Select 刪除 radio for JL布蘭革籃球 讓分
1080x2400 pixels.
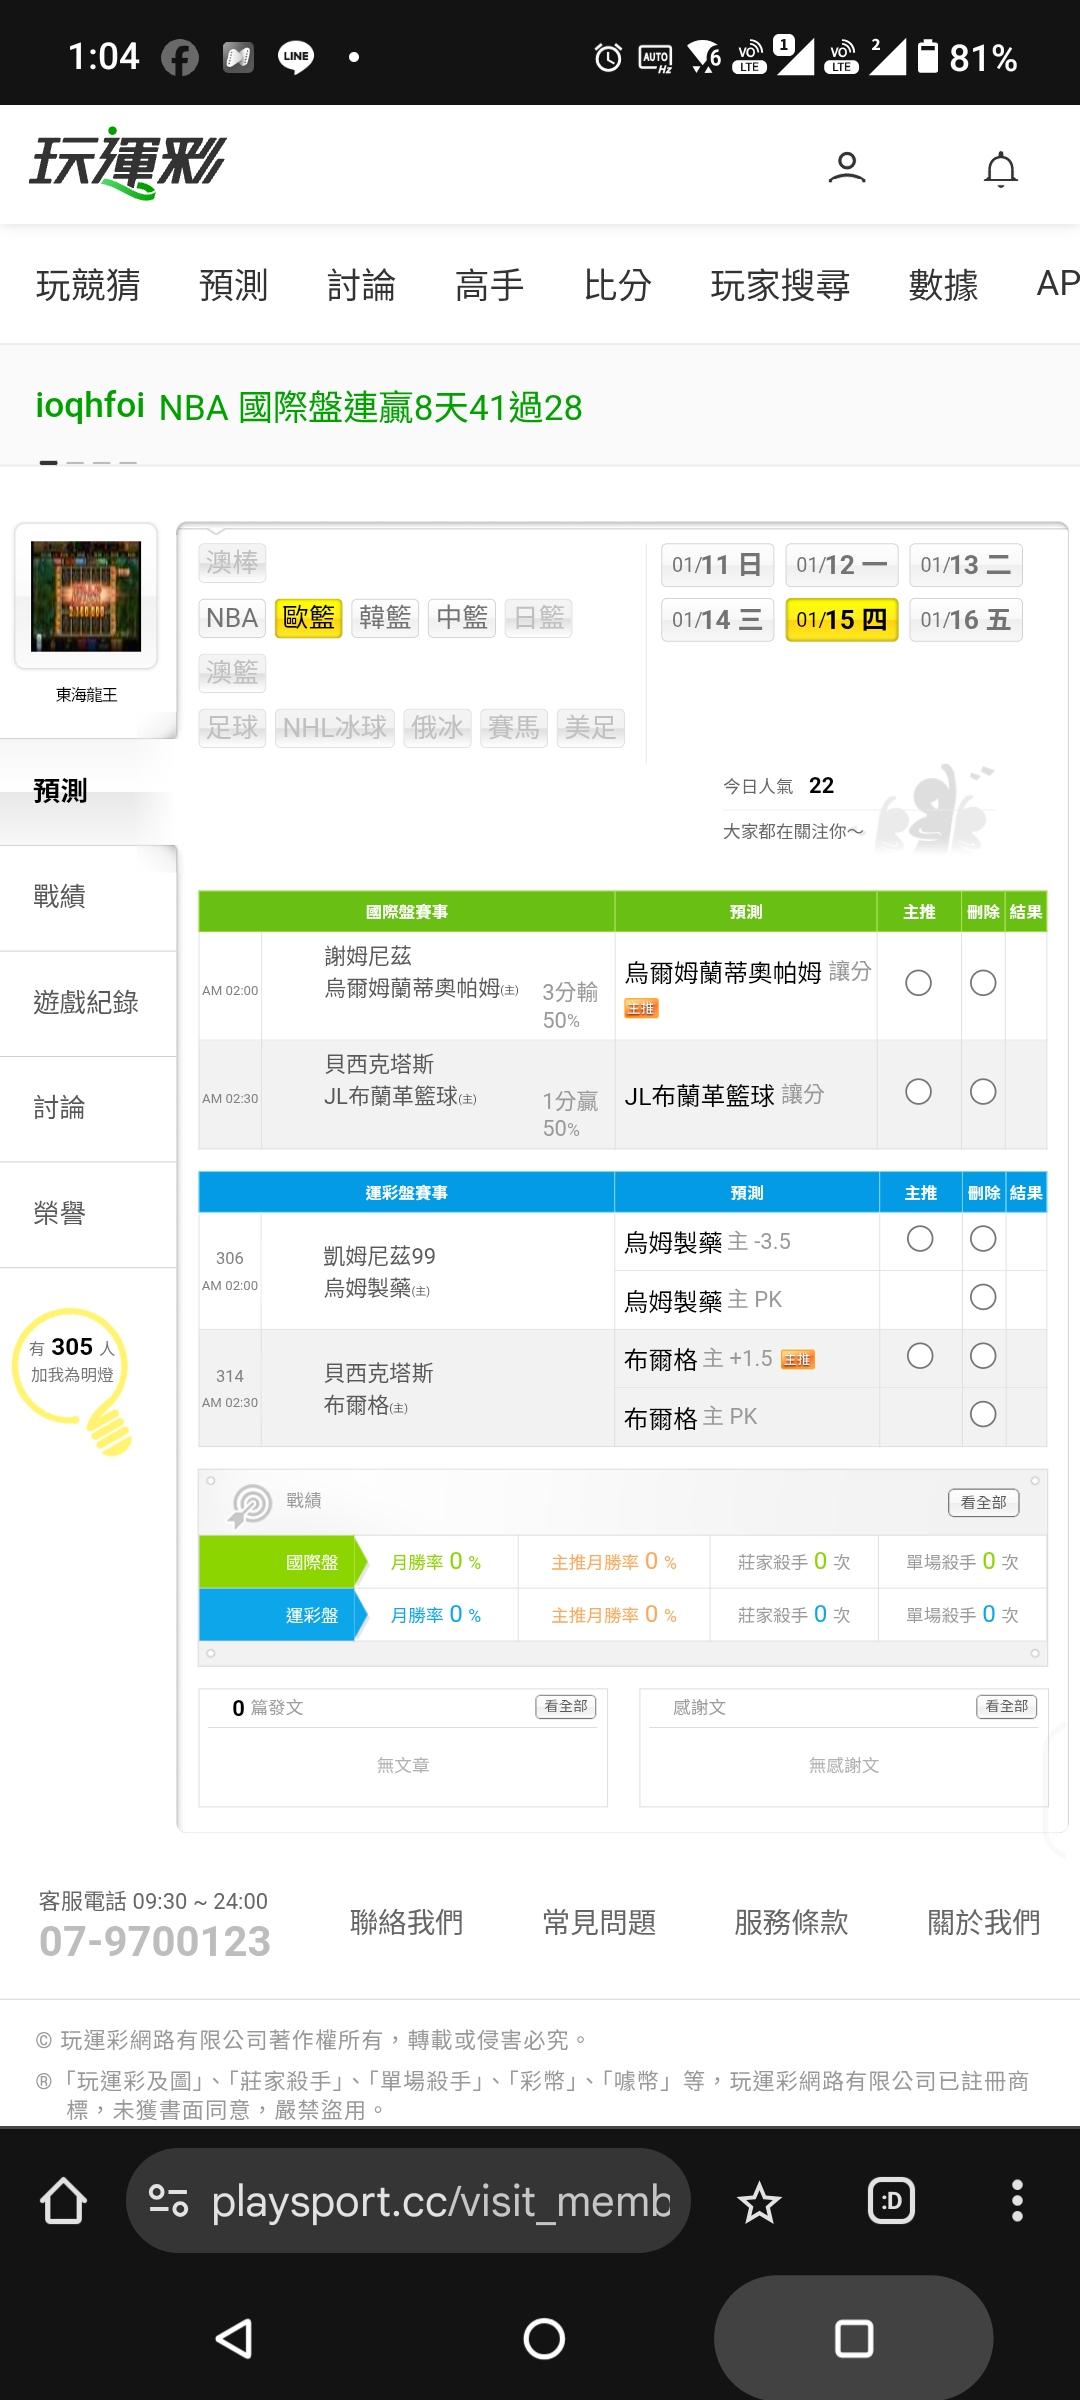(983, 1091)
